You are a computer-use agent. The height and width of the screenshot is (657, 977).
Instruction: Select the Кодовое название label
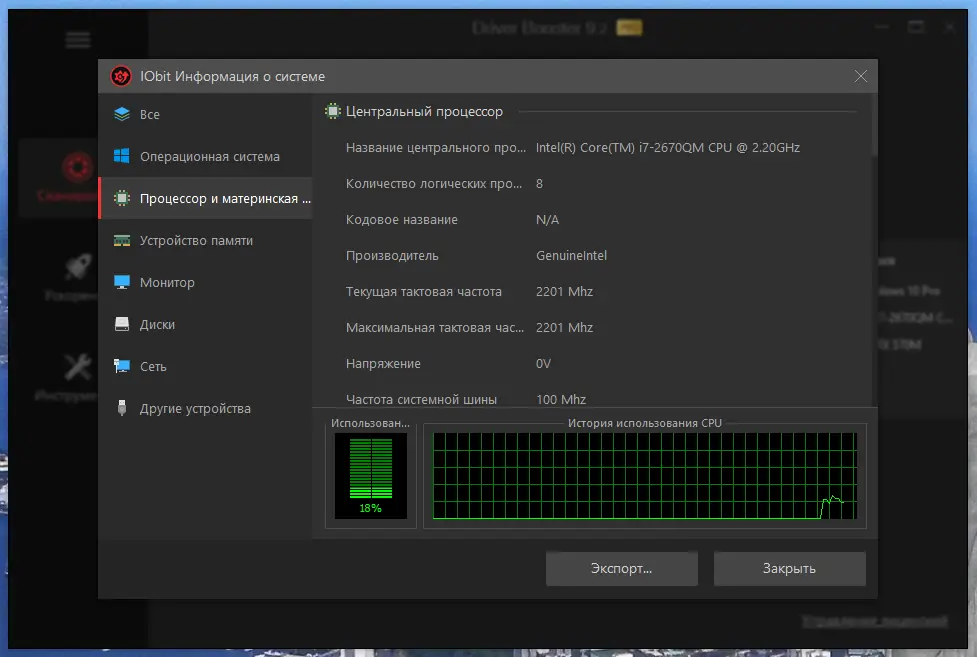(x=402, y=219)
